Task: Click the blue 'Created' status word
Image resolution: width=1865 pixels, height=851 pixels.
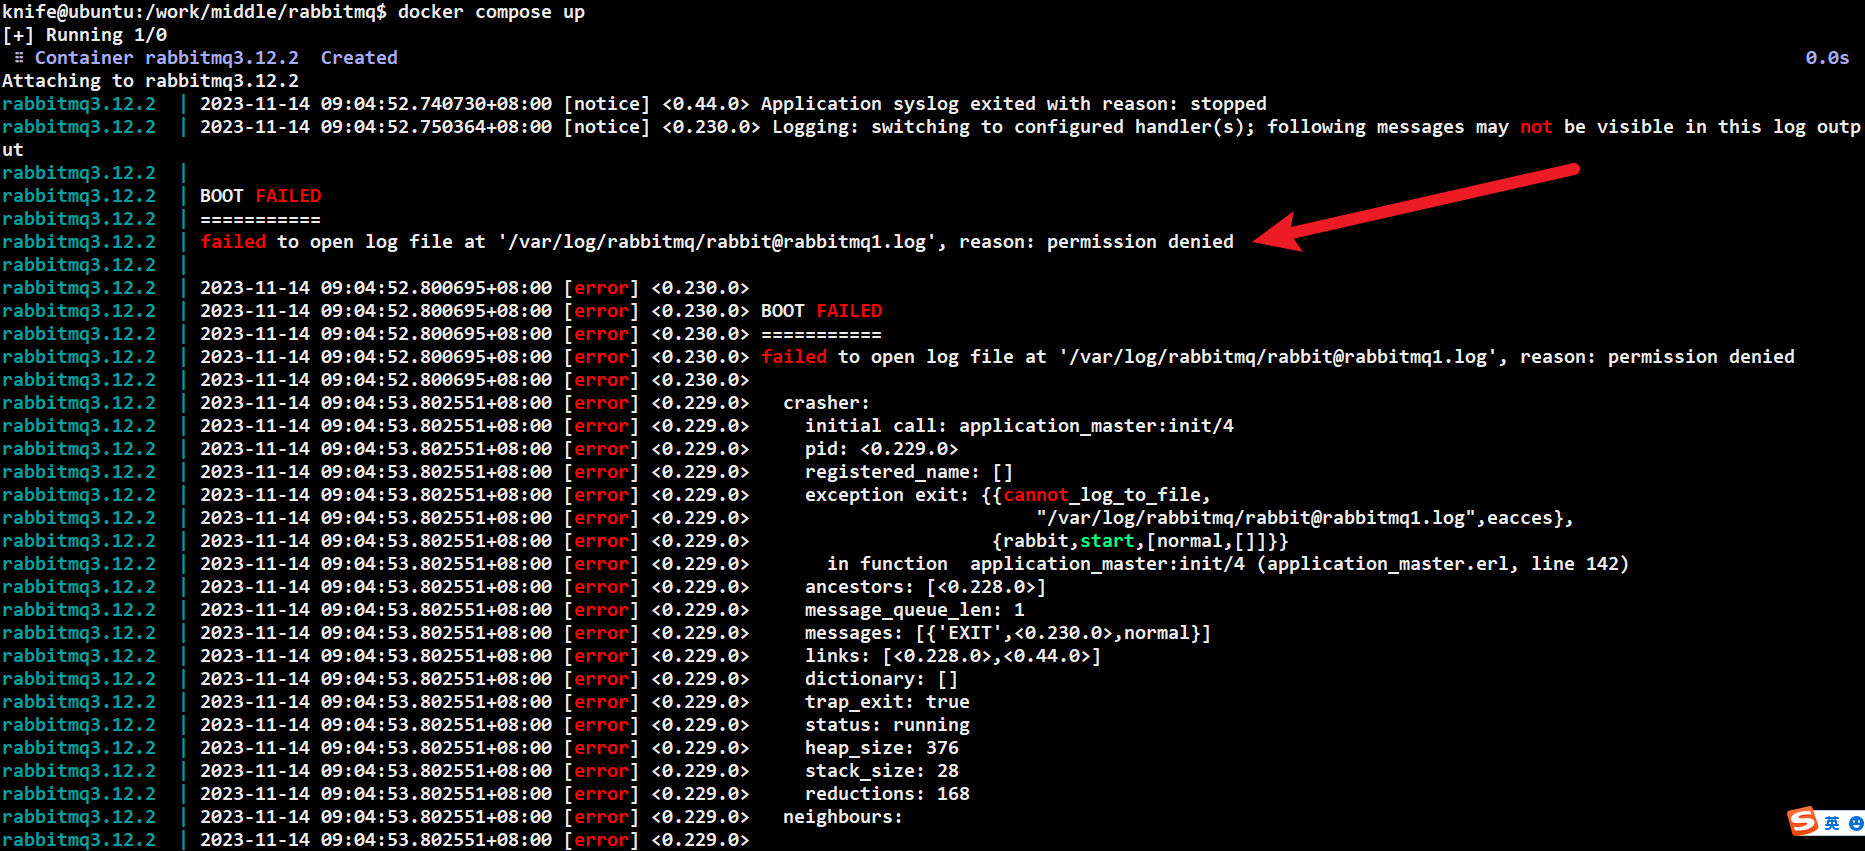Action: coord(359,58)
